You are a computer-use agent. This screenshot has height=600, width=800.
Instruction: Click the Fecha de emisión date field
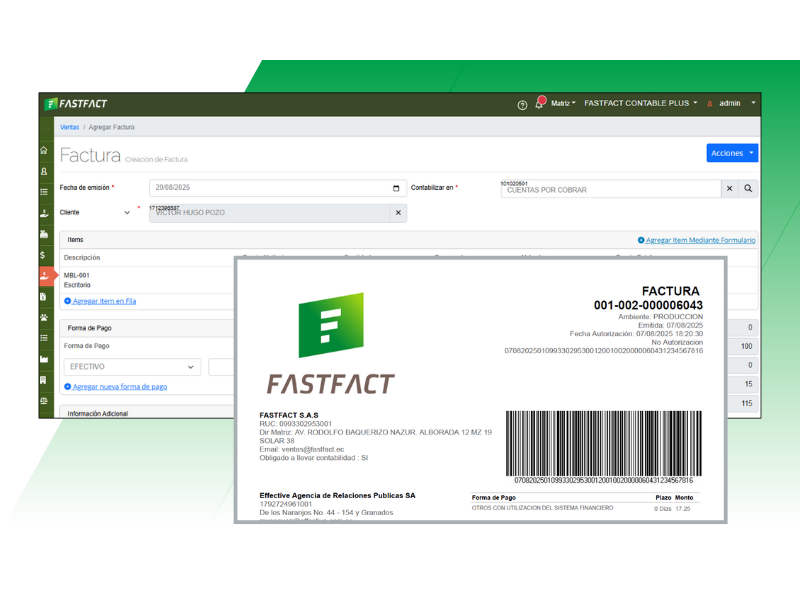(x=278, y=188)
